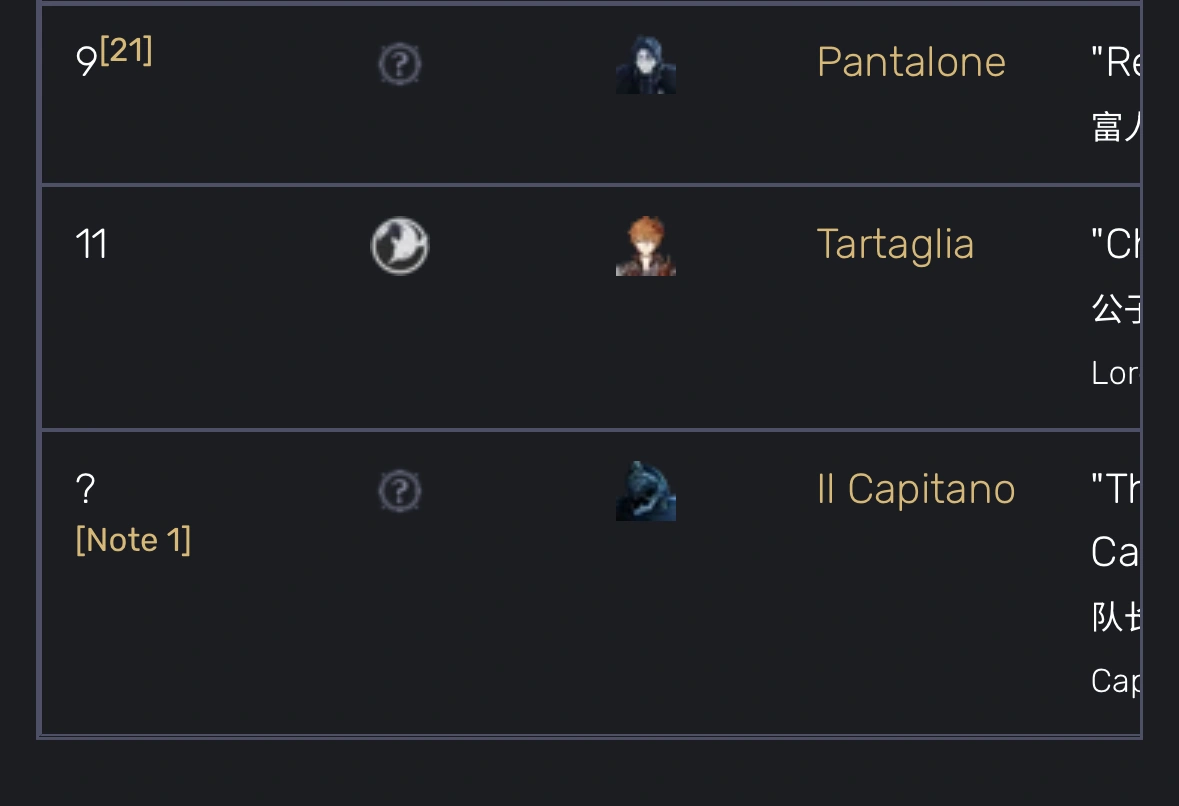Select the "Lor" alias text in Tartaglia's row
1179x806 pixels.
coord(1117,374)
